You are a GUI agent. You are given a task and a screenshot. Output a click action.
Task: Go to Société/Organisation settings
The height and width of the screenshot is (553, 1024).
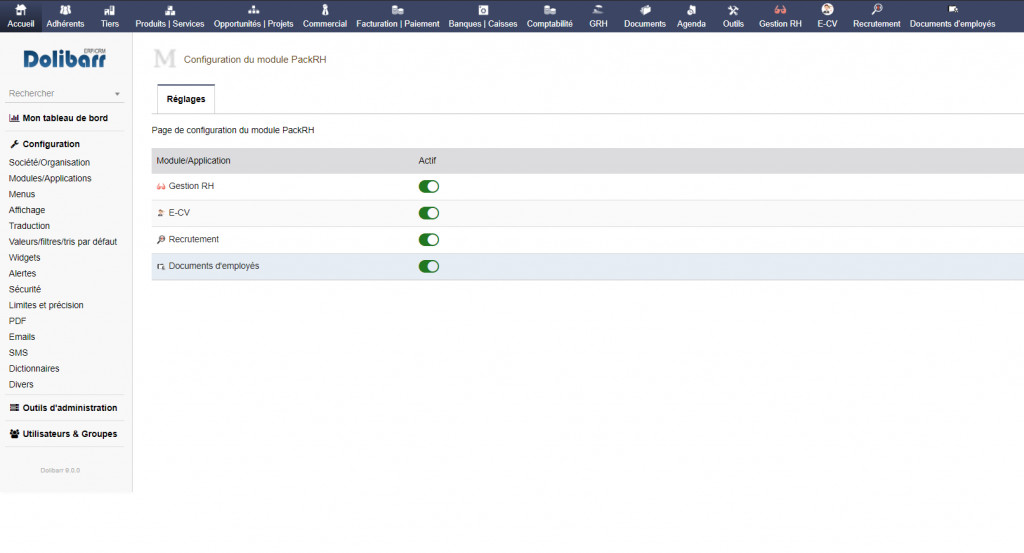click(49, 163)
